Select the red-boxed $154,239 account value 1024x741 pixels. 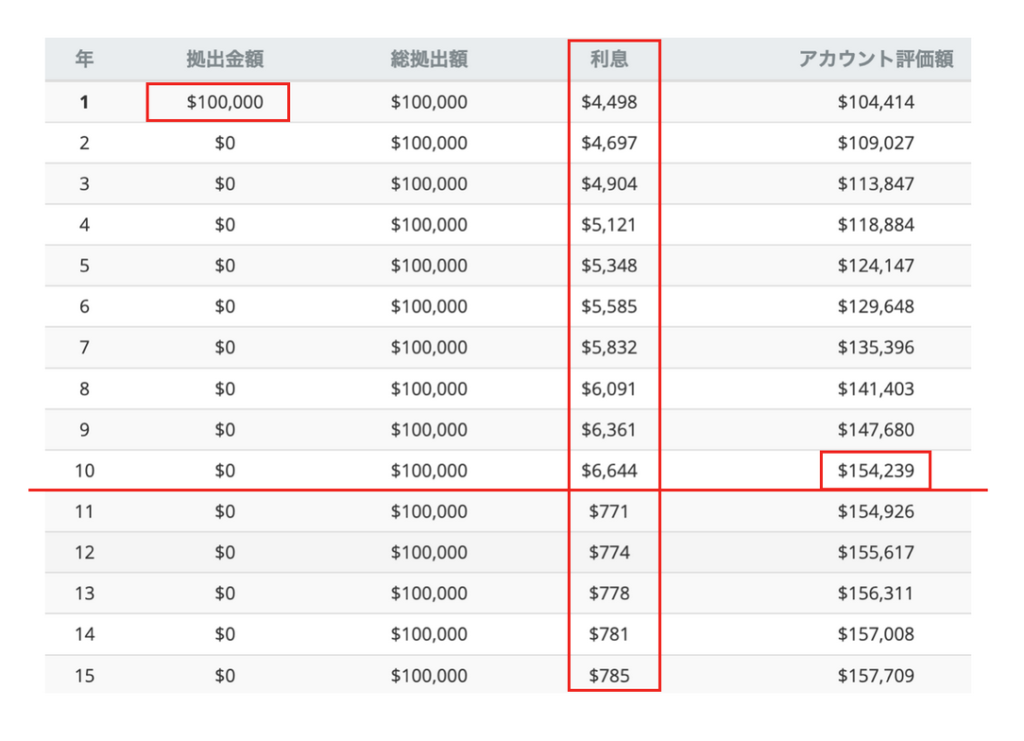pyautogui.click(x=876, y=471)
